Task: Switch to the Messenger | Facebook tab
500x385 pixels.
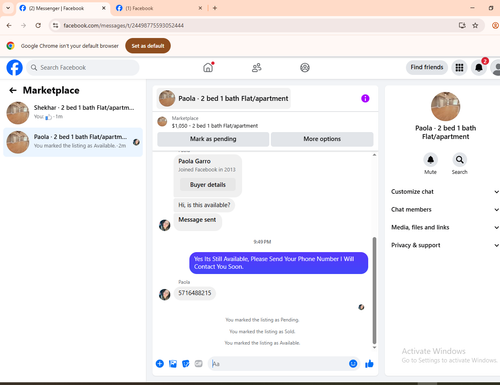Action: pos(63,8)
